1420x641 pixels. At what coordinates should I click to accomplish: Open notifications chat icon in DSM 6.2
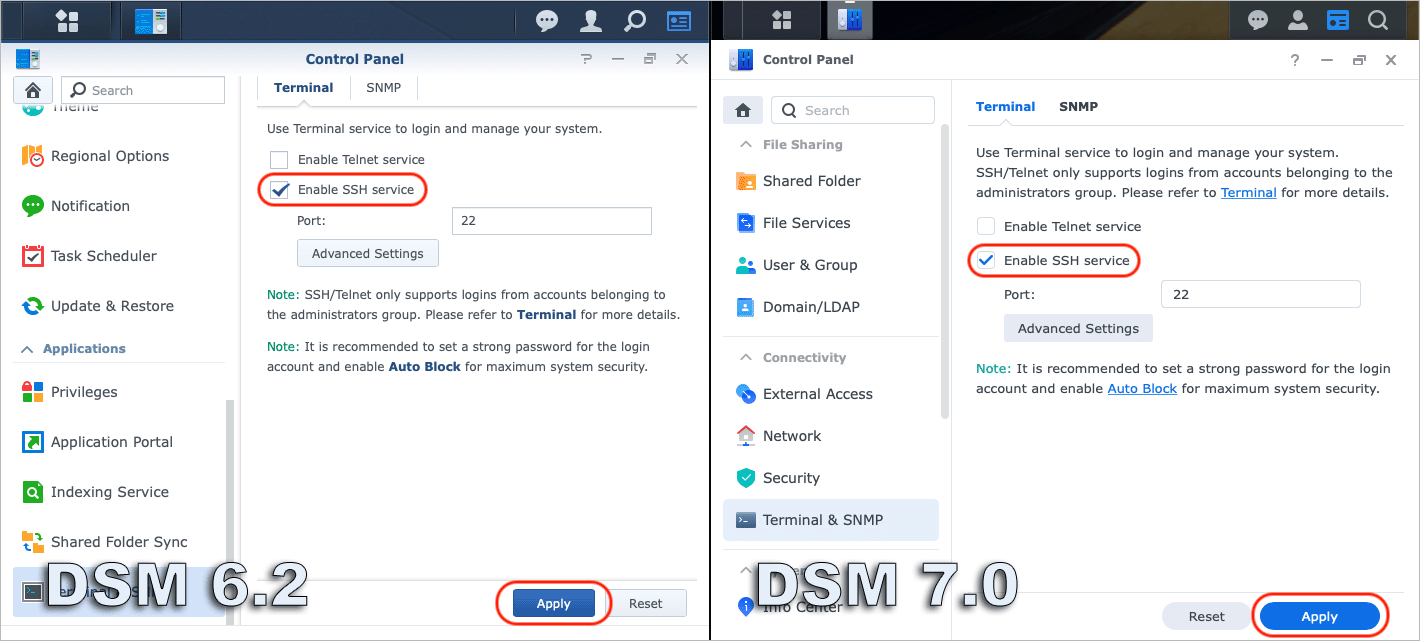pos(547,20)
